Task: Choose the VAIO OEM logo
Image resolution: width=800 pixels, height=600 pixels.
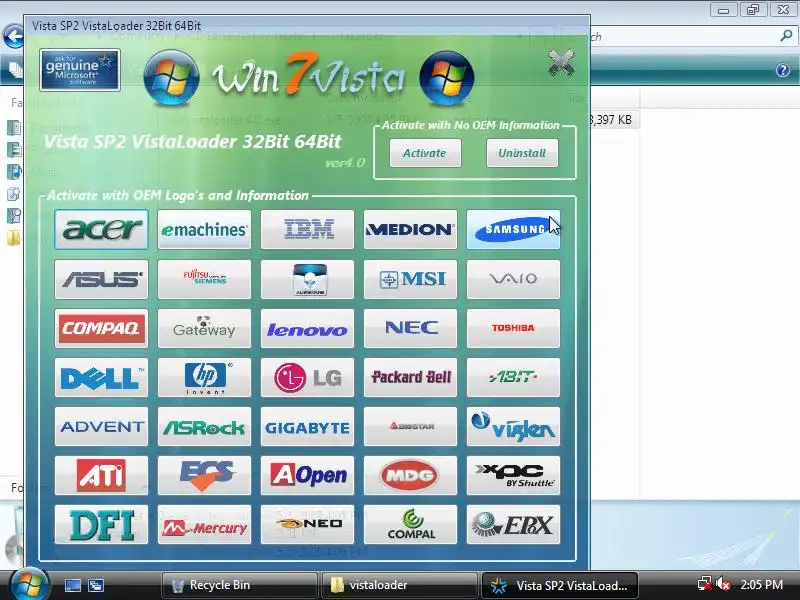Action: point(513,279)
